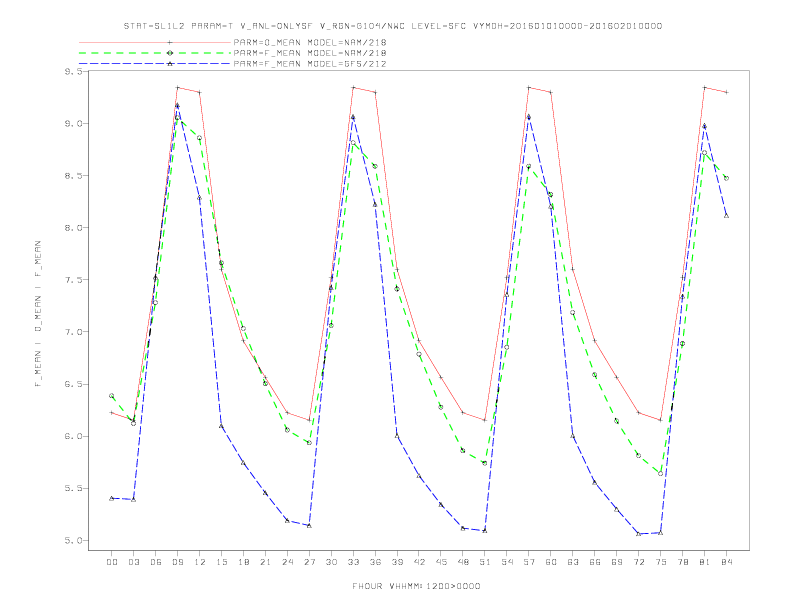This screenshot has width=792, height=612.
Task: Select legend entry PARM=F_MEAN MODEL=NAM/218
Action: (x=310, y=53)
